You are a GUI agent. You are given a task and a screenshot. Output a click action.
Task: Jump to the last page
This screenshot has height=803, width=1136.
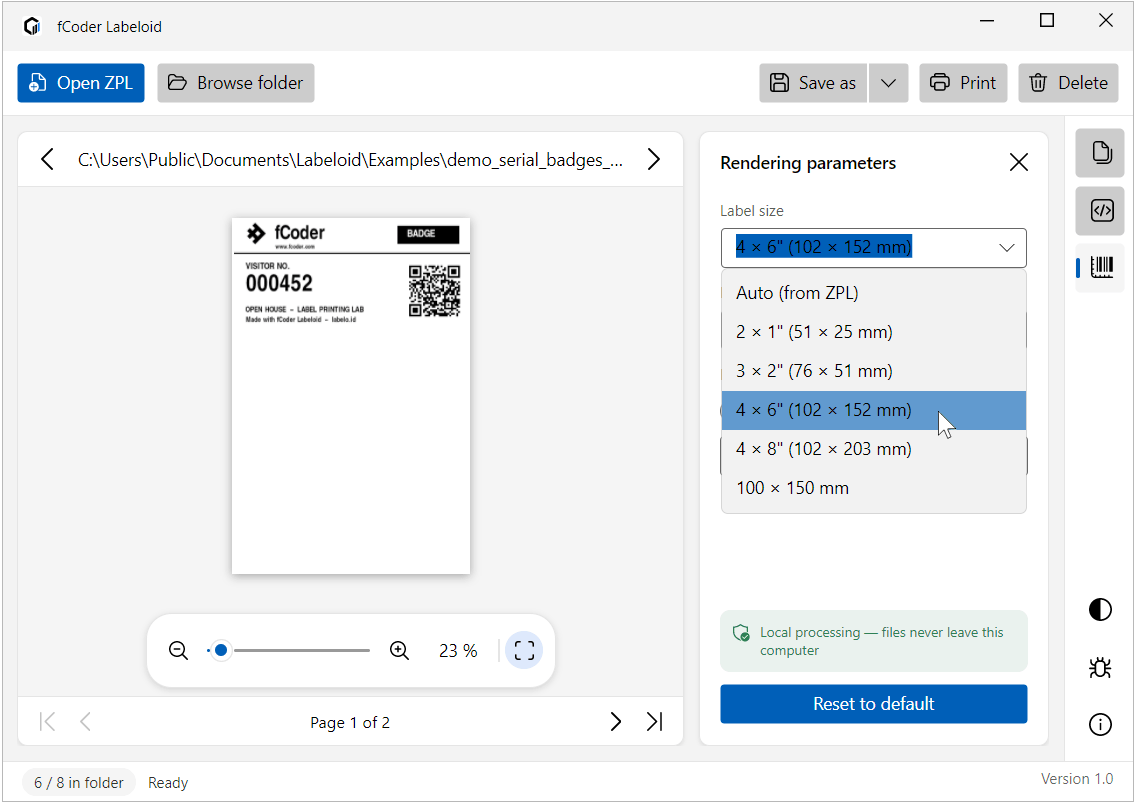654,722
